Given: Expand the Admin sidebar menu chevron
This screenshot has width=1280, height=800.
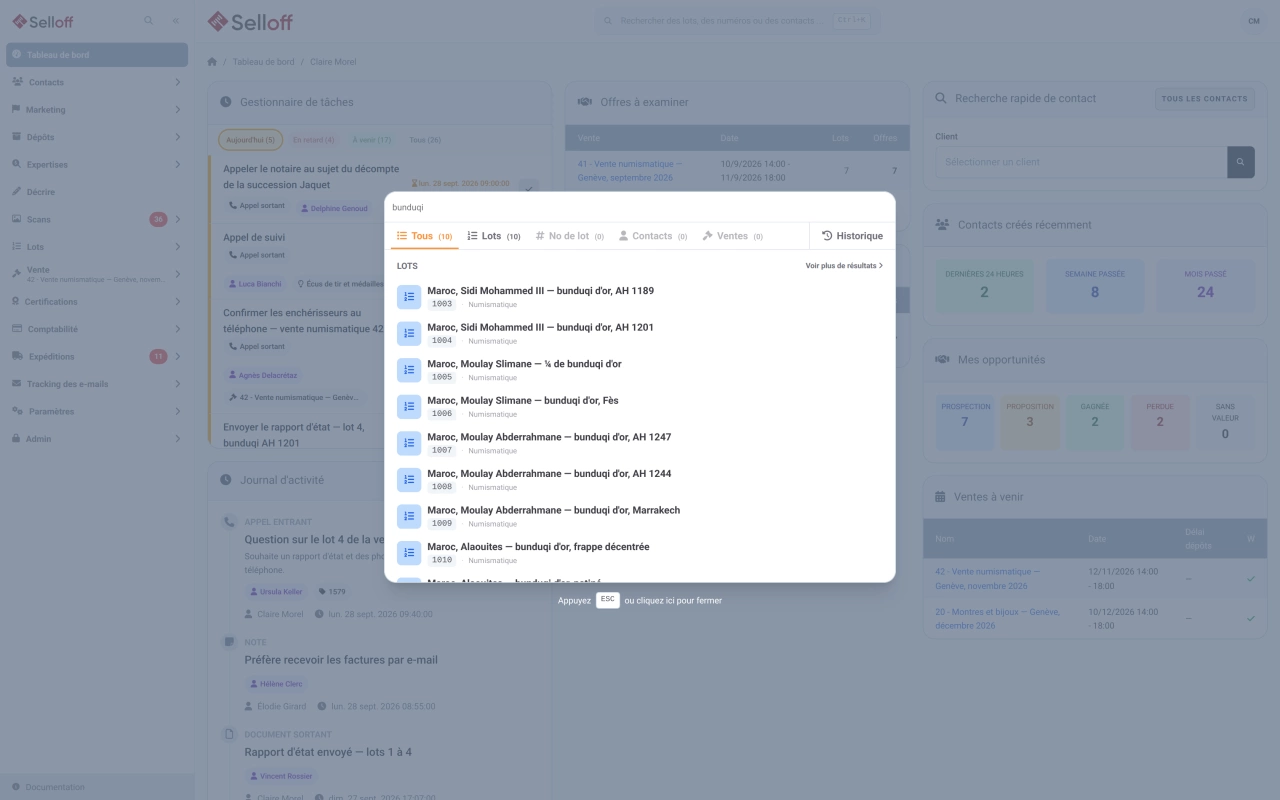Looking at the screenshot, I should coord(177,438).
